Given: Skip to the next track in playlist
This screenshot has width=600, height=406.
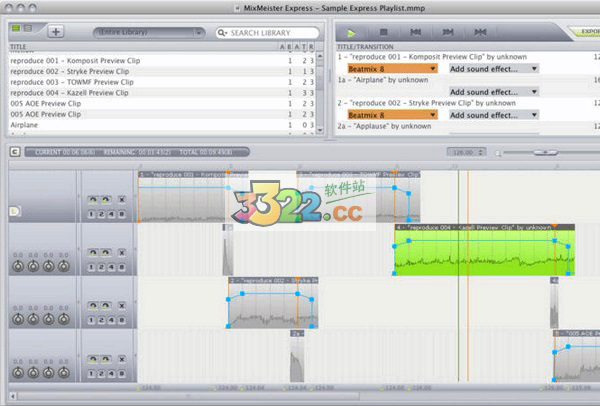Looking at the screenshot, I should point(448,33).
